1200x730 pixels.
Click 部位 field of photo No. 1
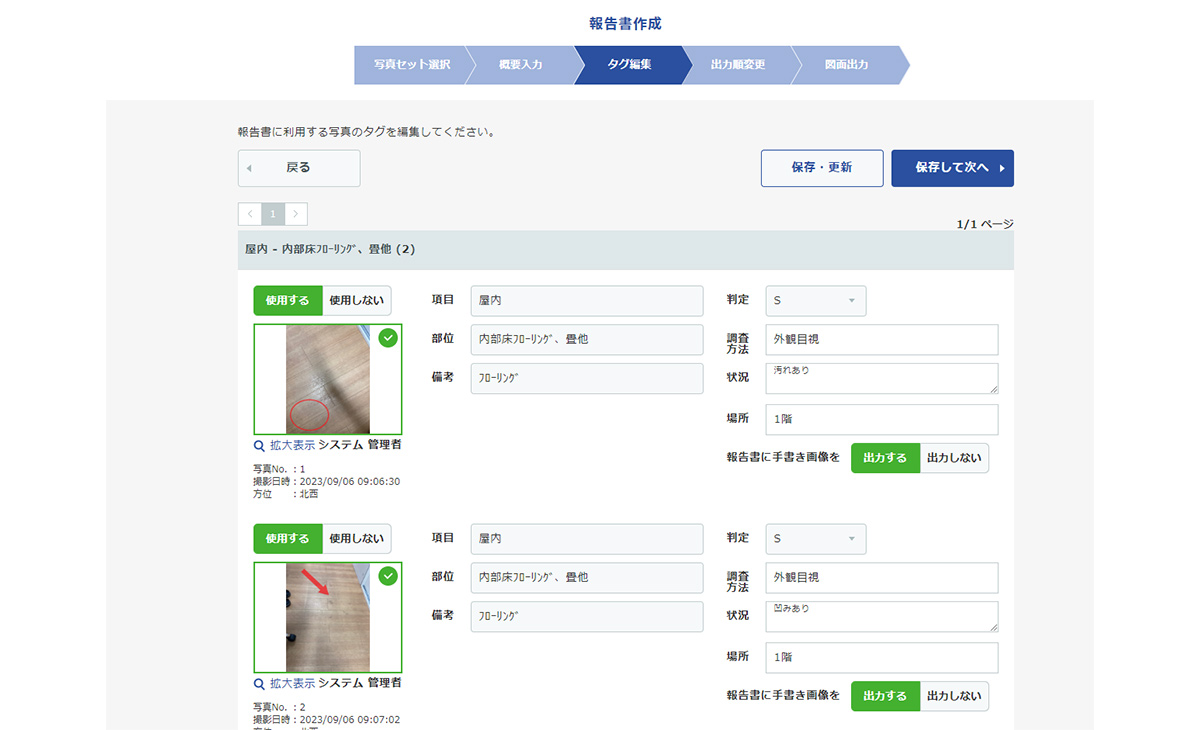click(587, 340)
